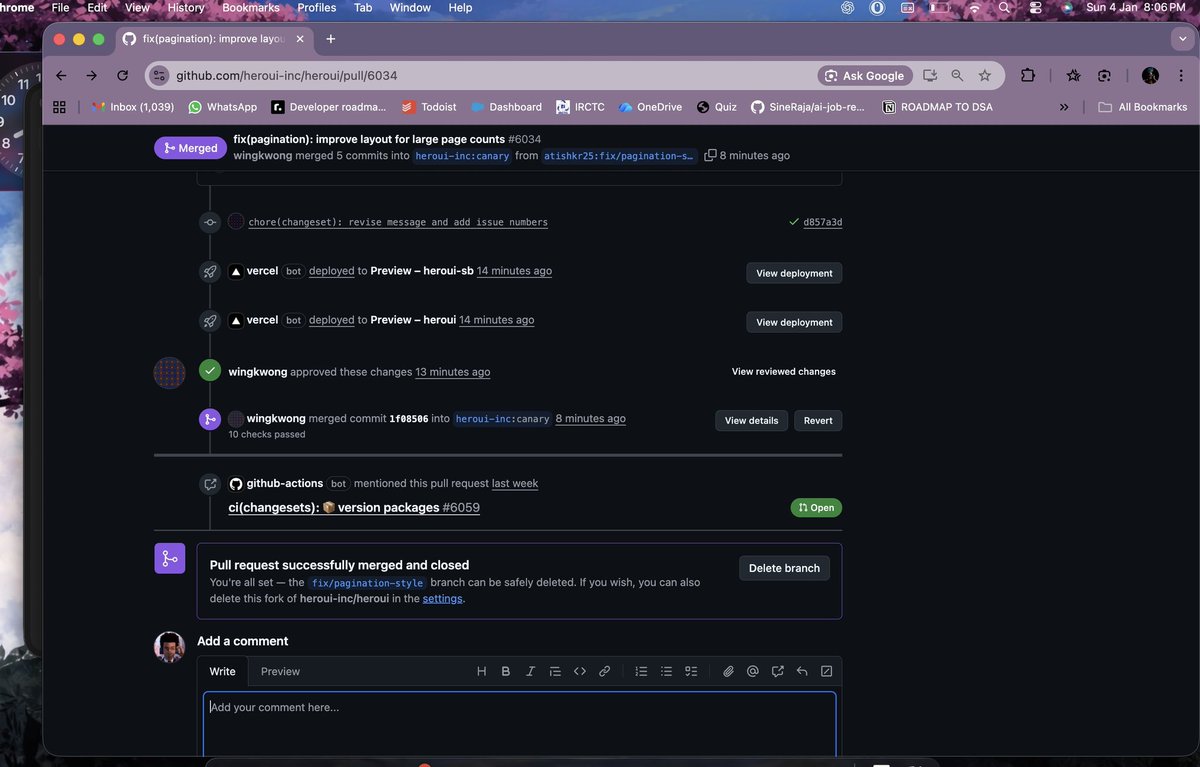
Task: Go back to previous page
Action: [61, 76]
